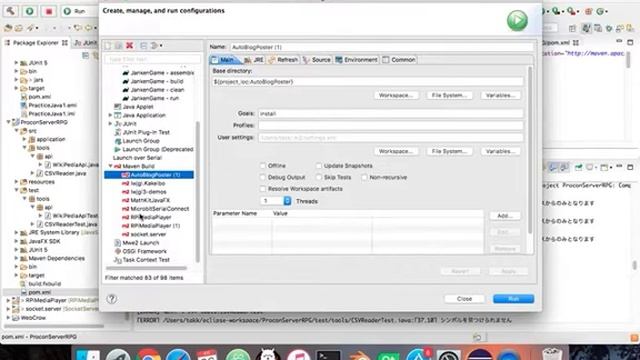This screenshot has height=360, width=640.
Task: Switch to the Source tab
Action: [x=317, y=60]
